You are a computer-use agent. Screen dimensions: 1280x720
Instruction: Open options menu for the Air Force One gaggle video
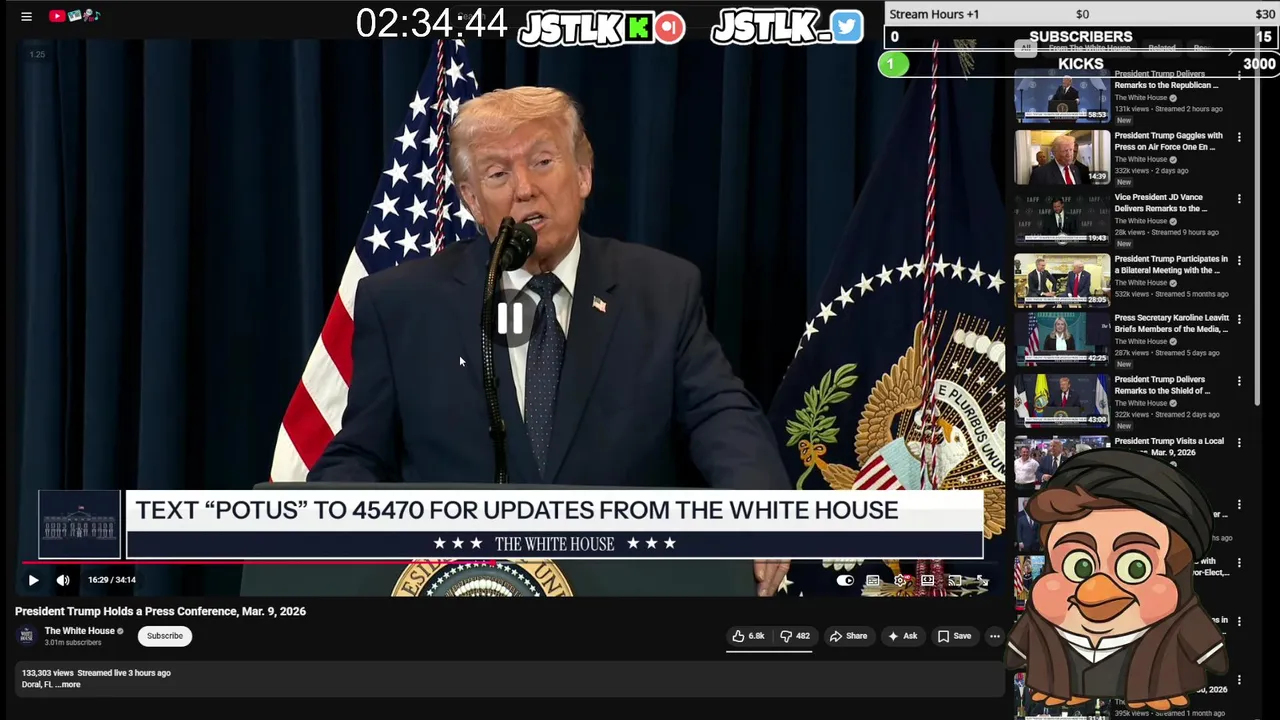pos(1239,137)
